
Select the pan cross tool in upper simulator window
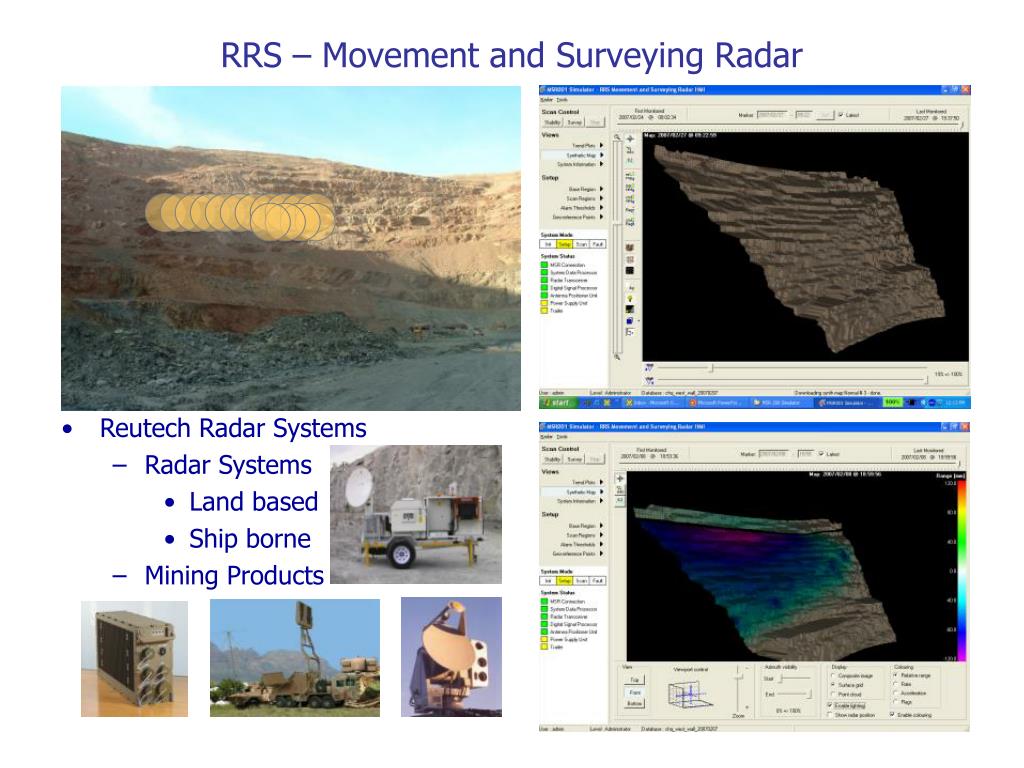click(x=630, y=139)
